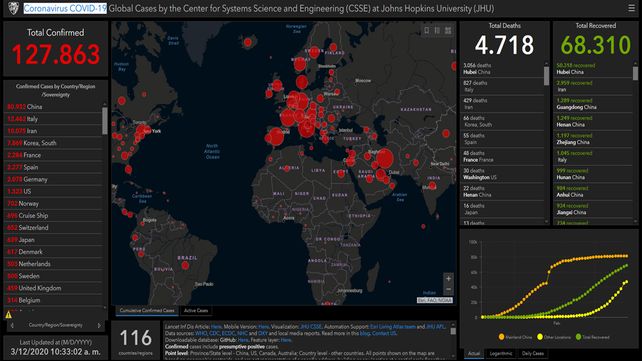Select the Actual chart tab

click(474, 354)
